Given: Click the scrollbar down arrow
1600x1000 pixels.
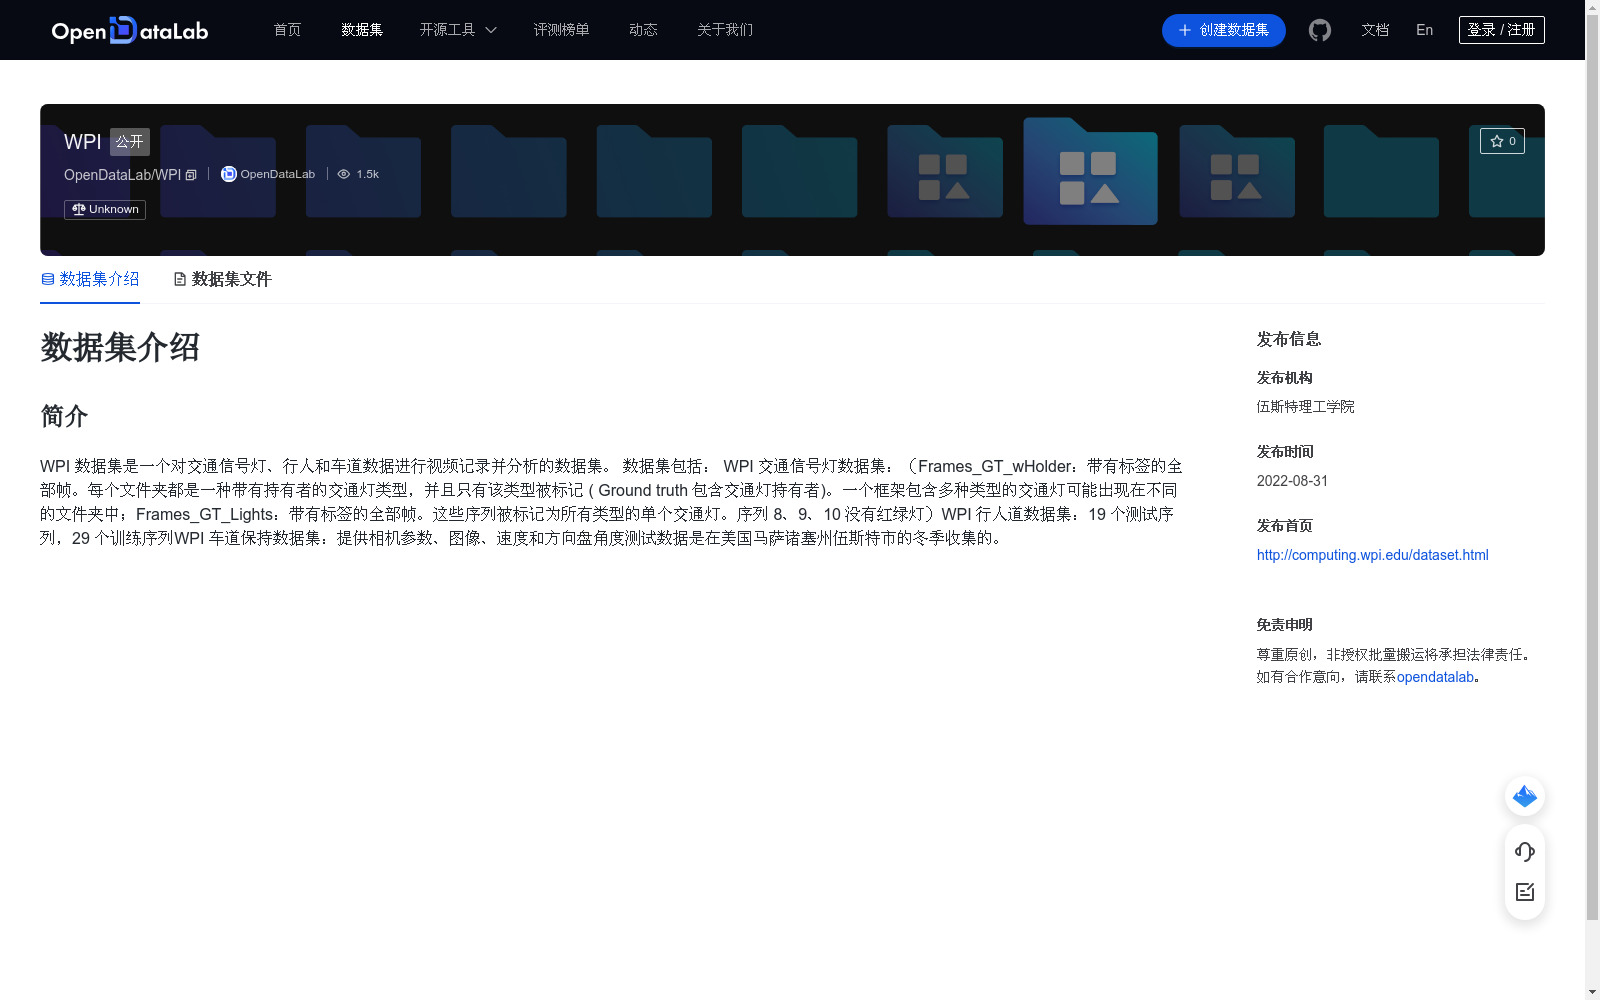Looking at the screenshot, I should [1592, 992].
